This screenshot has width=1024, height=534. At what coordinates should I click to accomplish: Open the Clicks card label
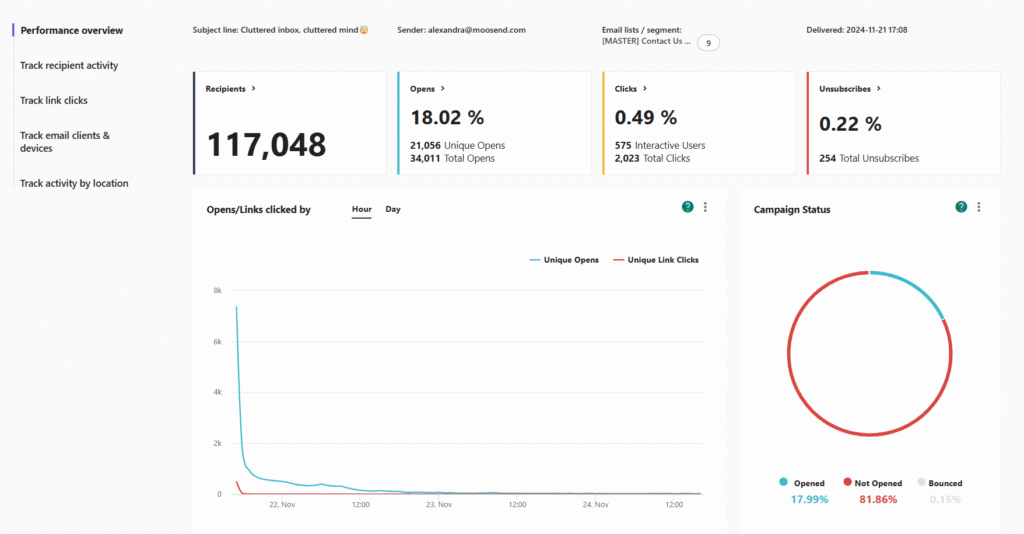tap(626, 89)
